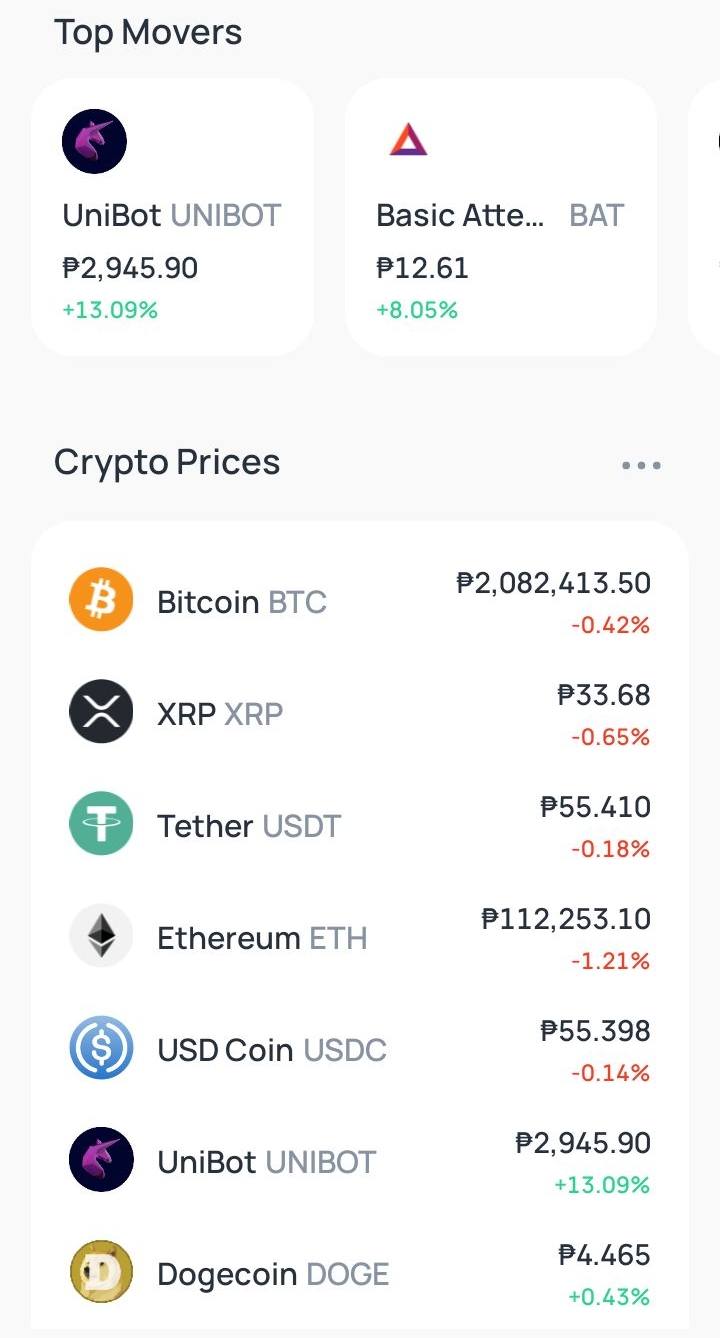The height and width of the screenshot is (1338, 720).
Task: Tap the UniBot unicorn icon in Crypto Prices
Action: coord(101,1160)
